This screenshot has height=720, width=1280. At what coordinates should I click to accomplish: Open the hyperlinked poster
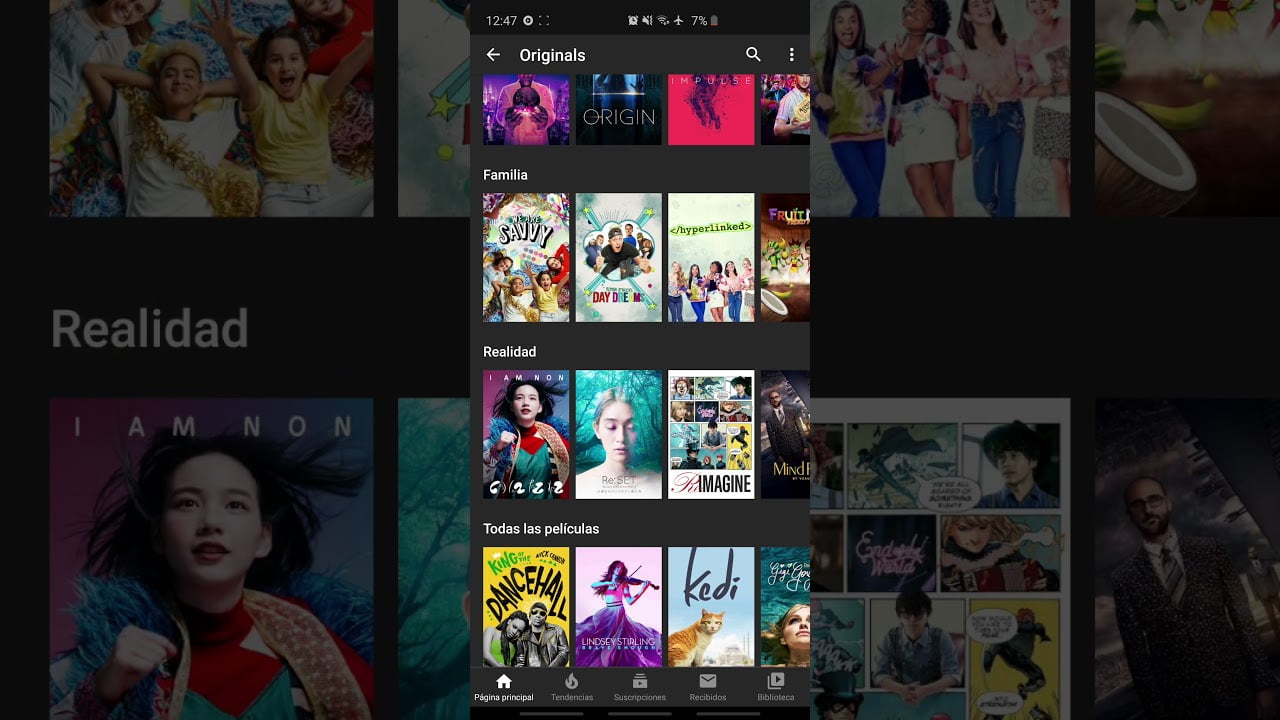[x=711, y=258]
